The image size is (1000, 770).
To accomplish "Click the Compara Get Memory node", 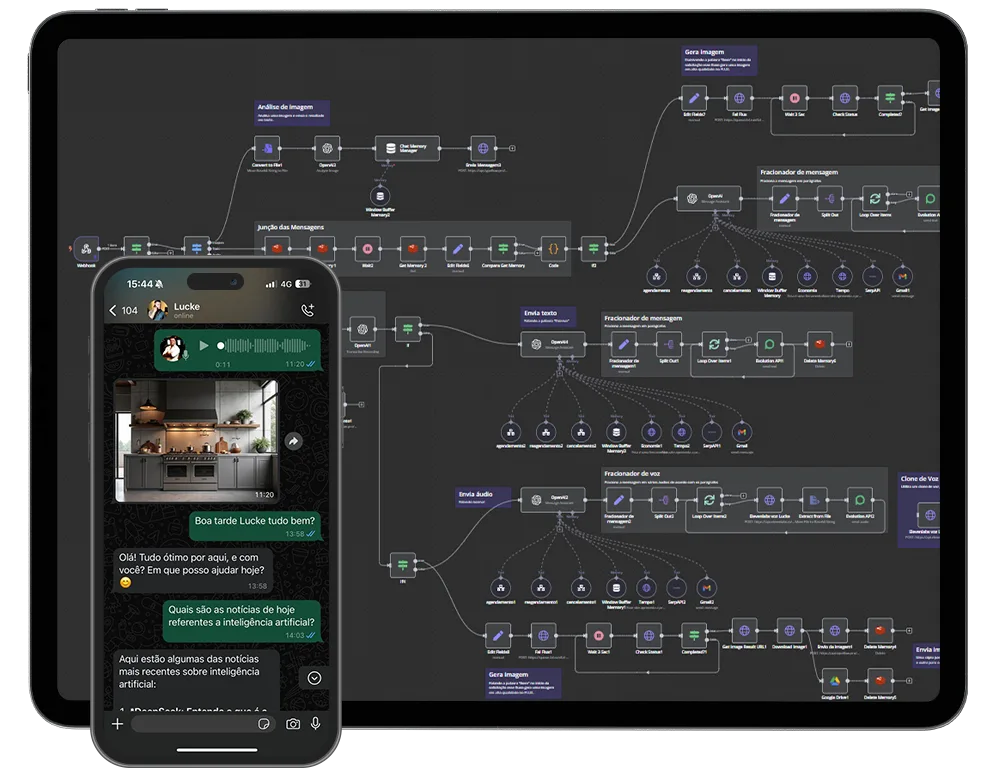I will click(x=505, y=247).
